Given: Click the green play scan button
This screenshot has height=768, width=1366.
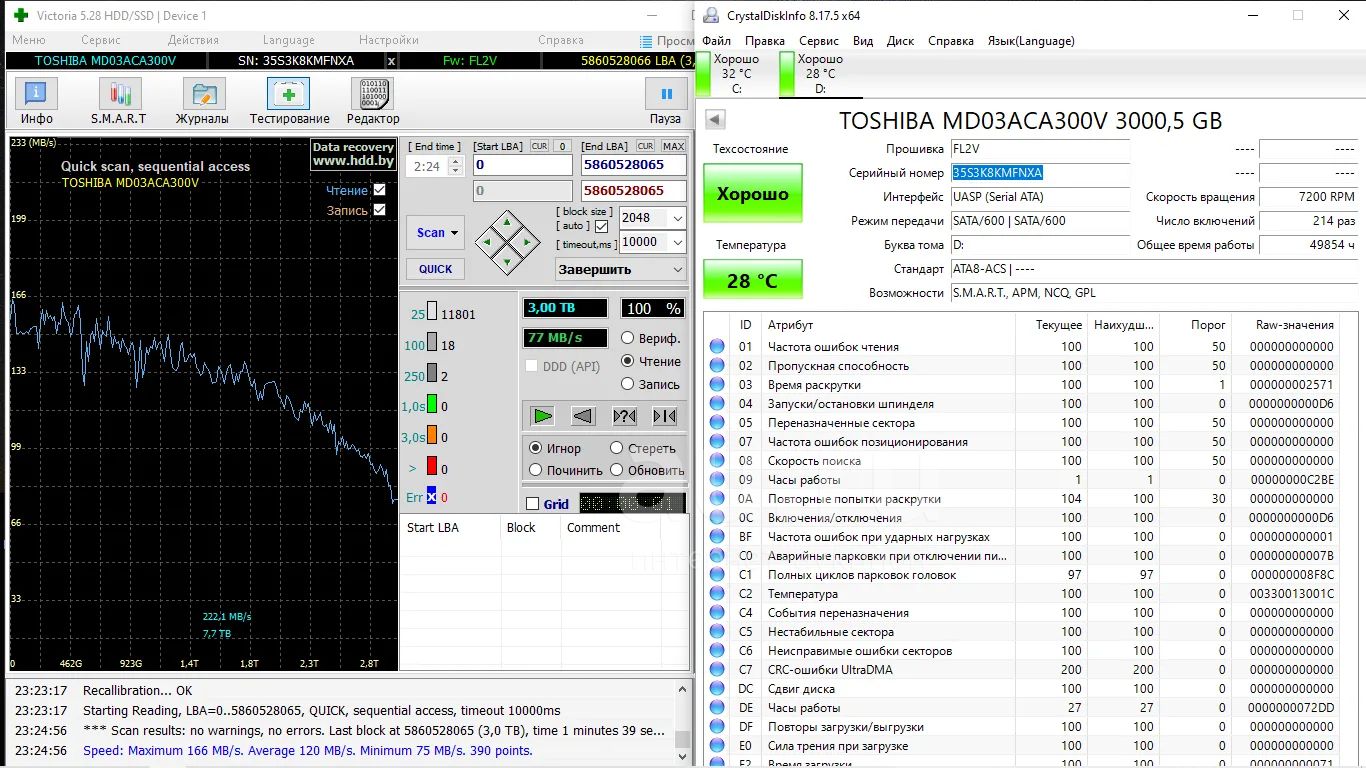Looking at the screenshot, I should (x=542, y=416).
